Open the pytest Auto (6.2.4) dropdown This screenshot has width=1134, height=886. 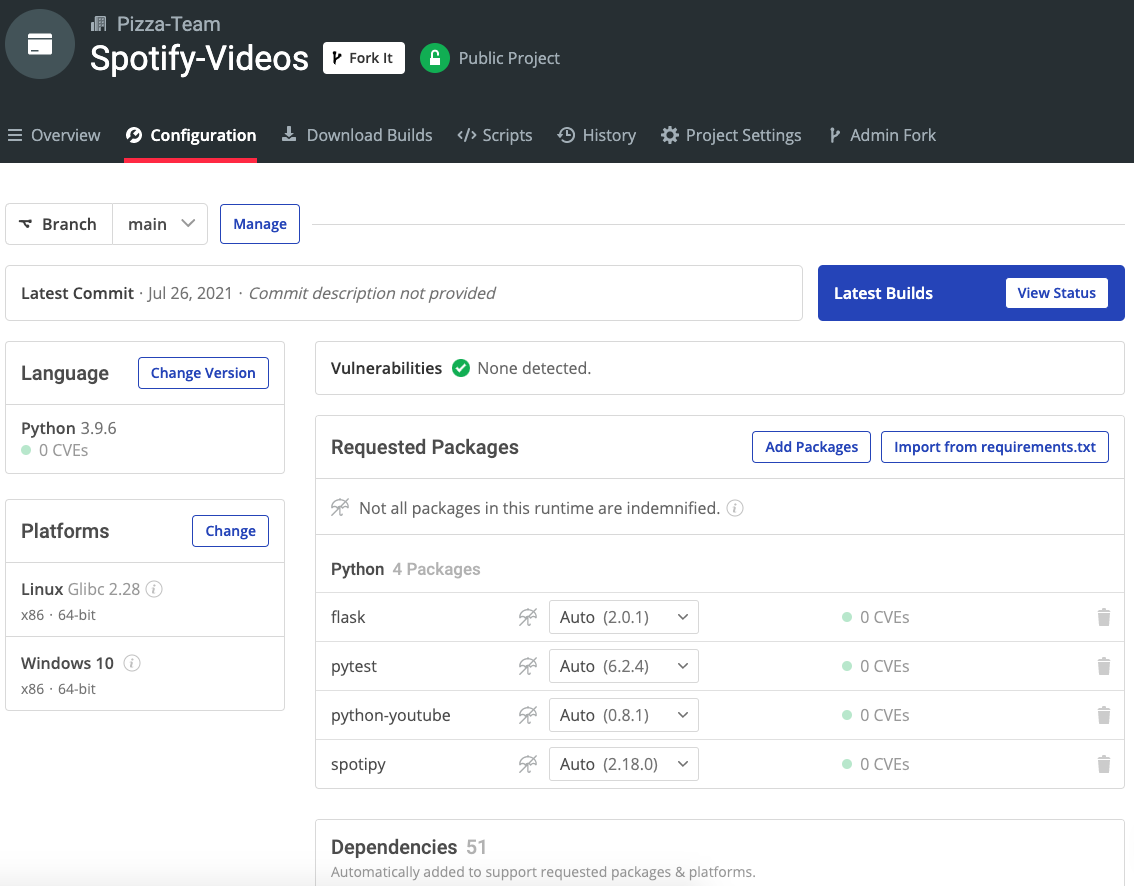(x=623, y=666)
